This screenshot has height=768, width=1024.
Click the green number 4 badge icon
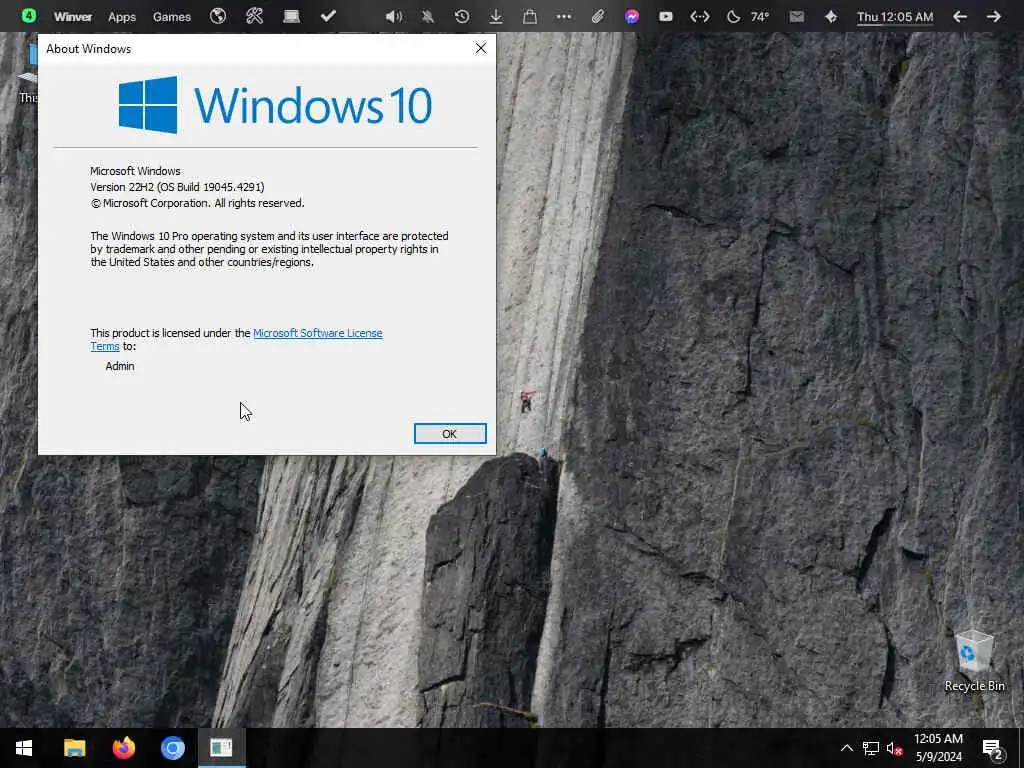pos(29,16)
